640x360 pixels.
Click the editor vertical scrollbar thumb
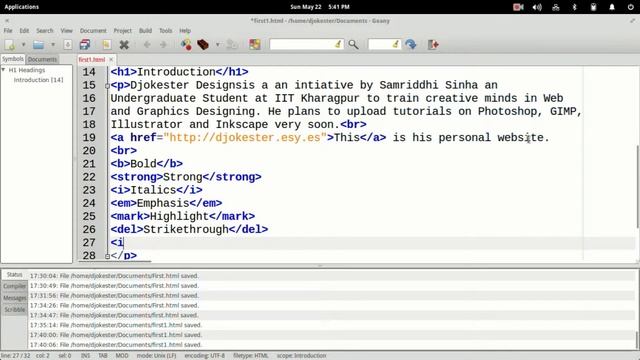[x=637, y=187]
